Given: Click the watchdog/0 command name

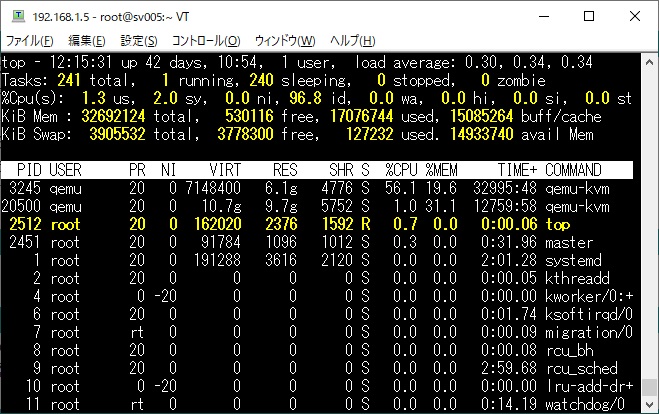Looking at the screenshot, I should [585, 404].
